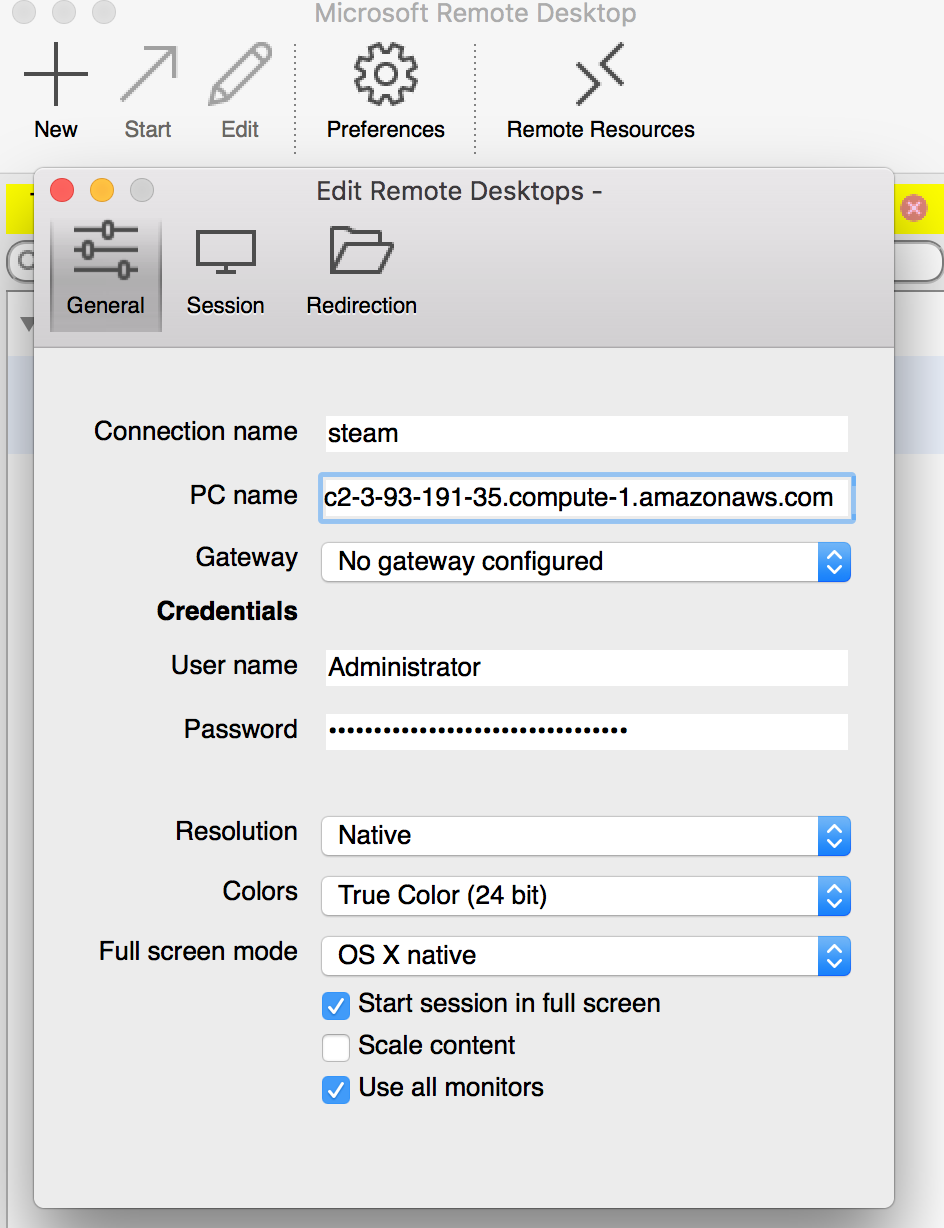Image resolution: width=944 pixels, height=1228 pixels.
Task: Open the Colors dropdown menu
Action: point(585,896)
